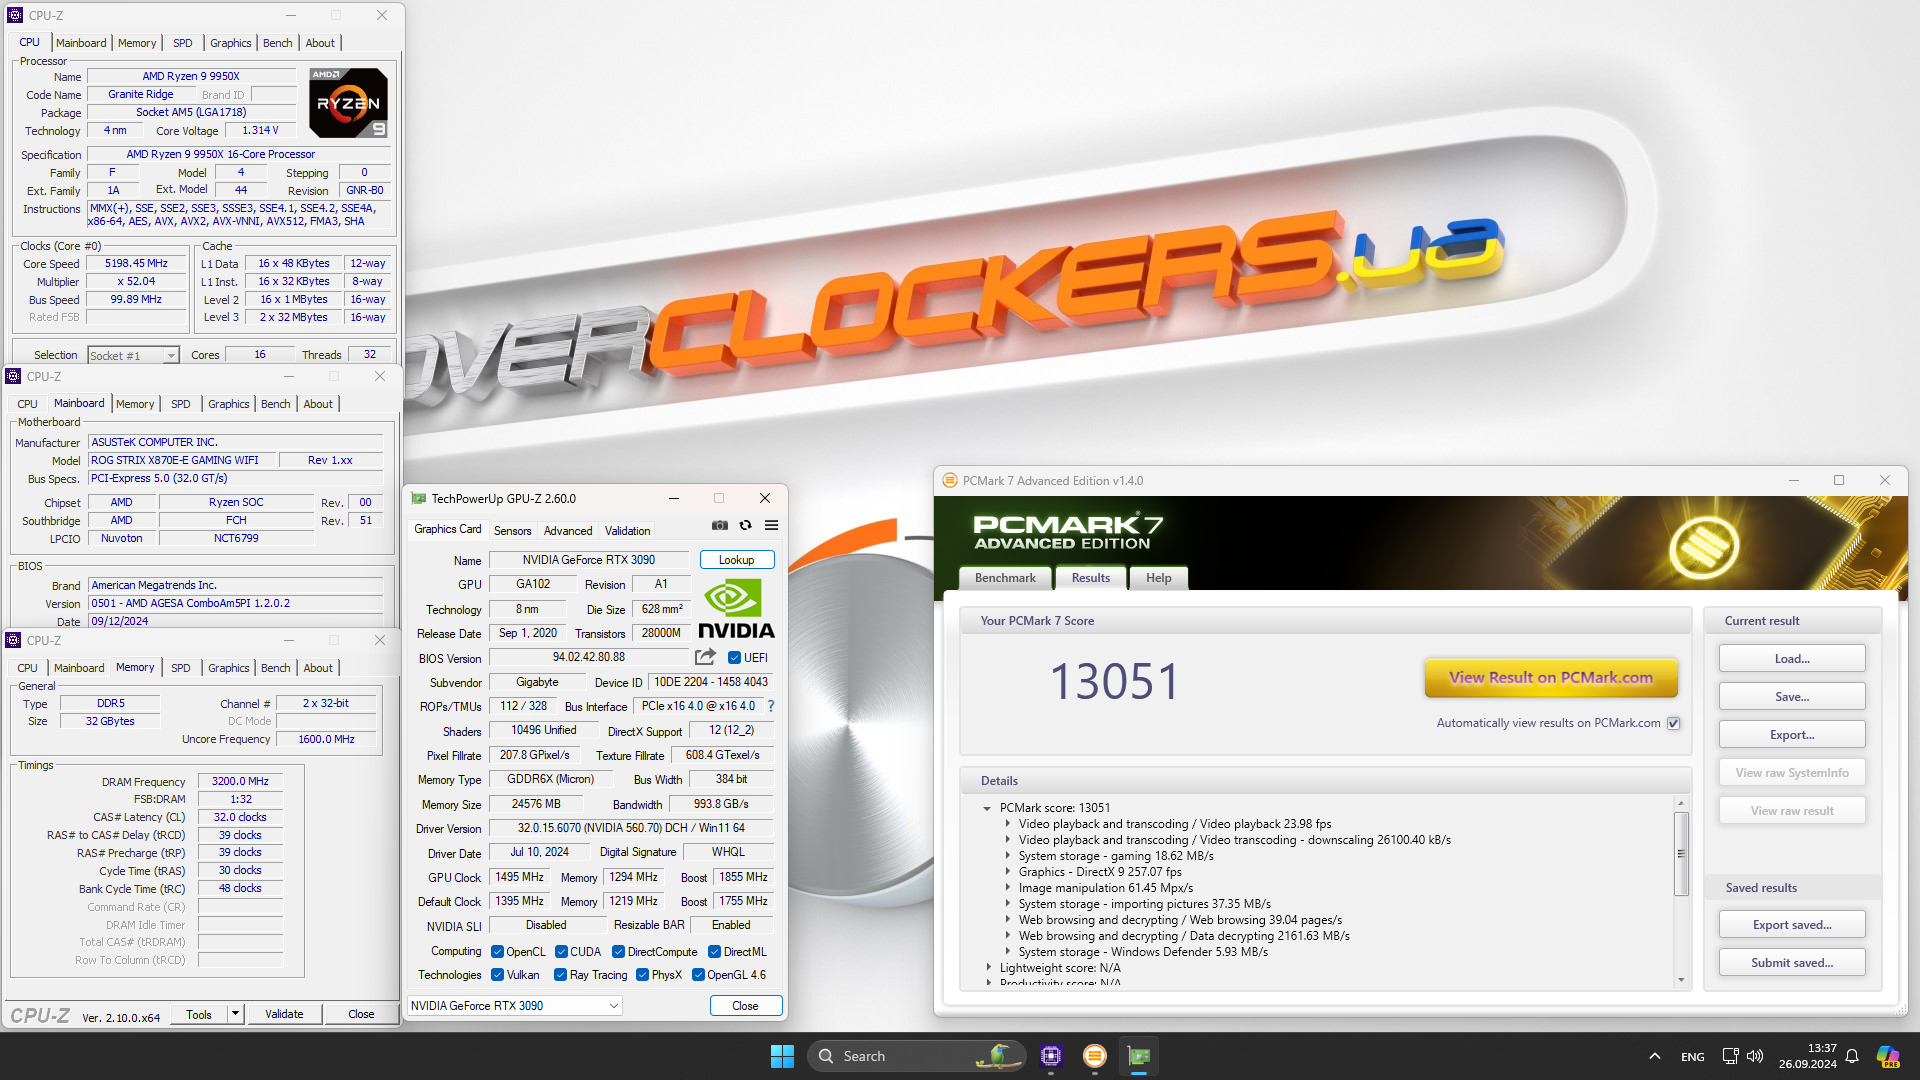Image resolution: width=1920 pixels, height=1080 pixels.
Task: Open the Benchmark tab in PCMark 7
Action: (1005, 578)
